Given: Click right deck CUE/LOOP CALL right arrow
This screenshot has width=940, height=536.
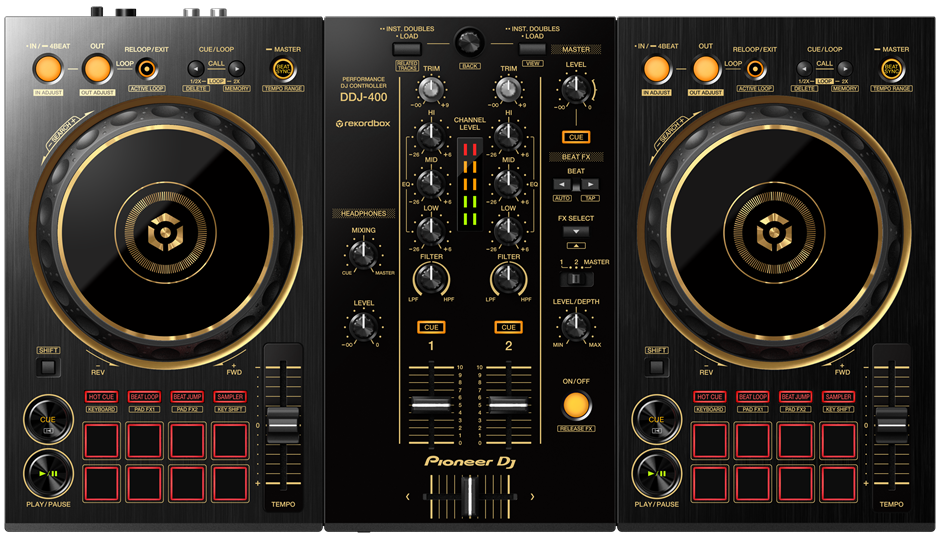Looking at the screenshot, I should (845, 68).
